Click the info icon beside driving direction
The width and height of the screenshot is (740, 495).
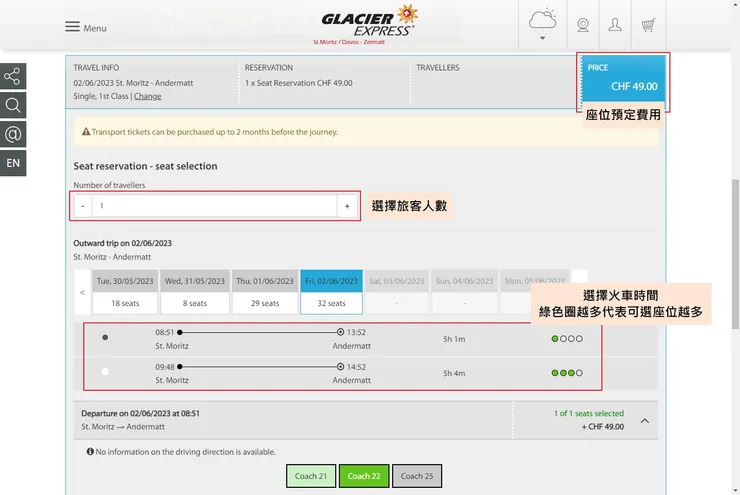tap(90, 452)
